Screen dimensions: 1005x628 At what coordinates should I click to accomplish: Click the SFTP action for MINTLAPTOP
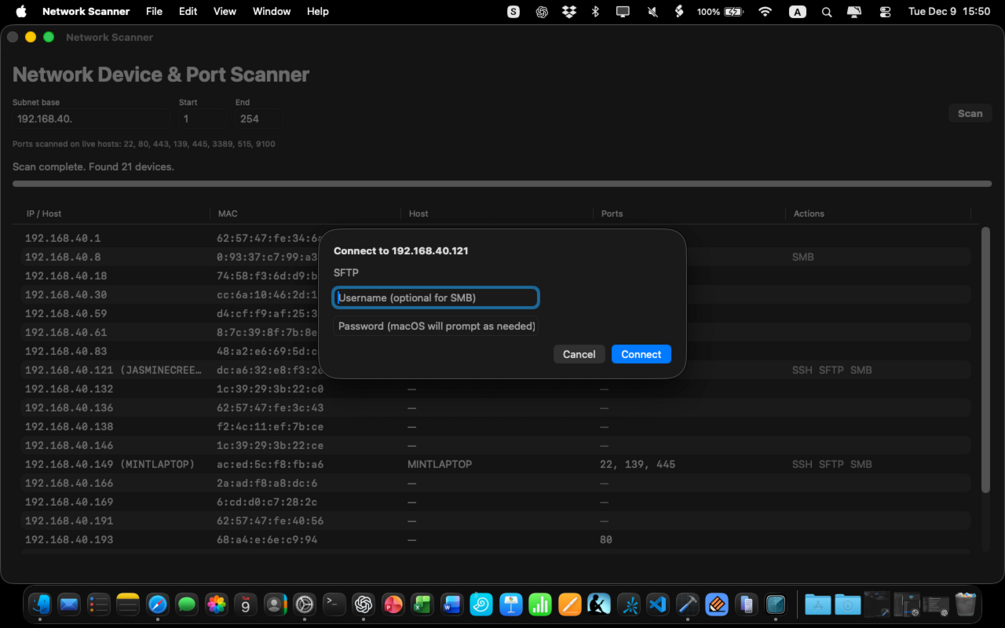click(831, 464)
